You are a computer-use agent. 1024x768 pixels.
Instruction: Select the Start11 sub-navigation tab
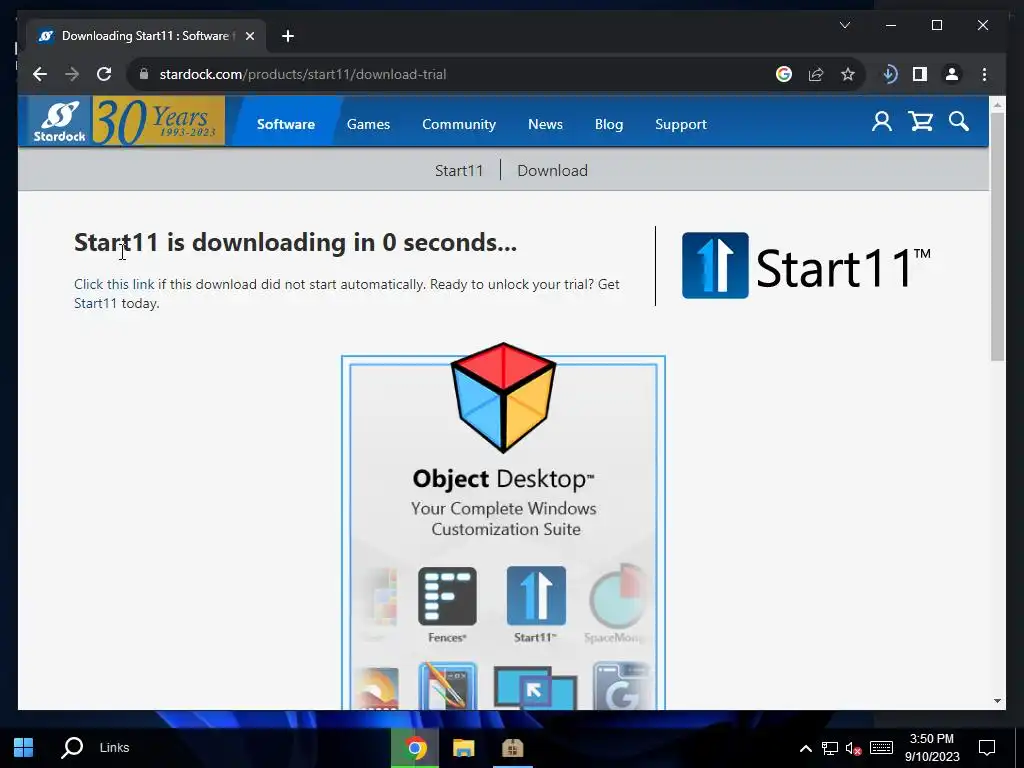coord(459,170)
